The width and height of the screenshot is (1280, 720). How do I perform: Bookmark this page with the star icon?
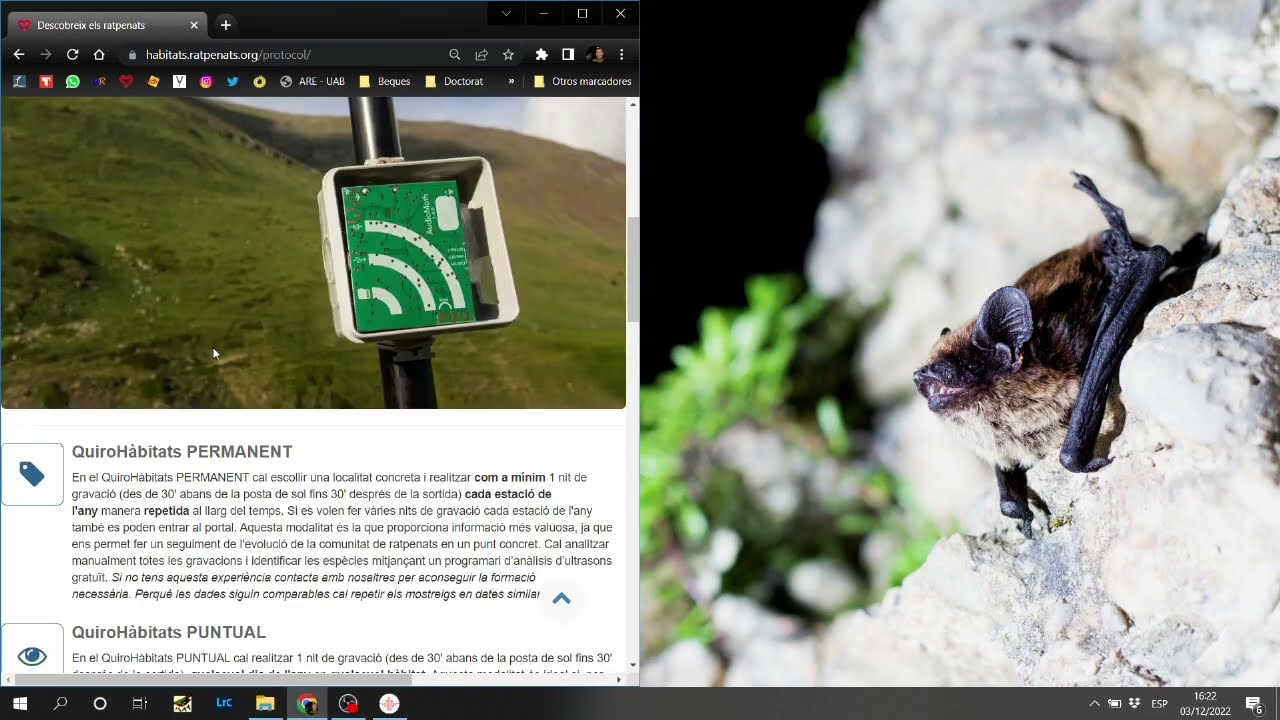508,55
